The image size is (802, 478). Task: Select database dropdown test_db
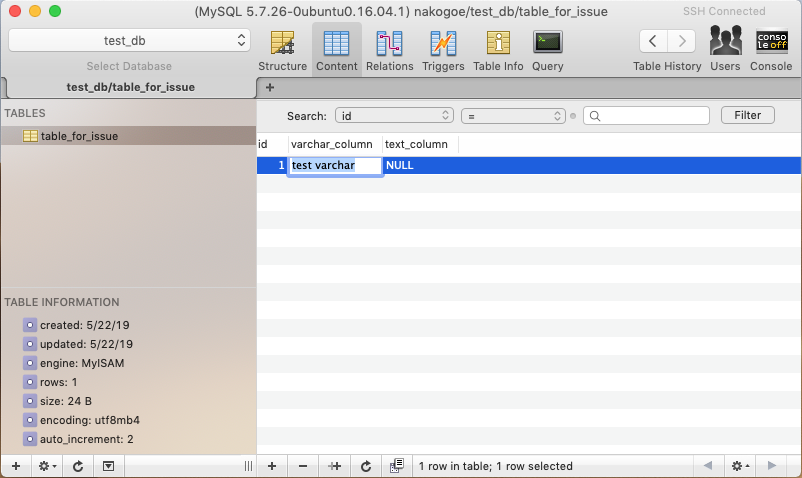point(129,40)
